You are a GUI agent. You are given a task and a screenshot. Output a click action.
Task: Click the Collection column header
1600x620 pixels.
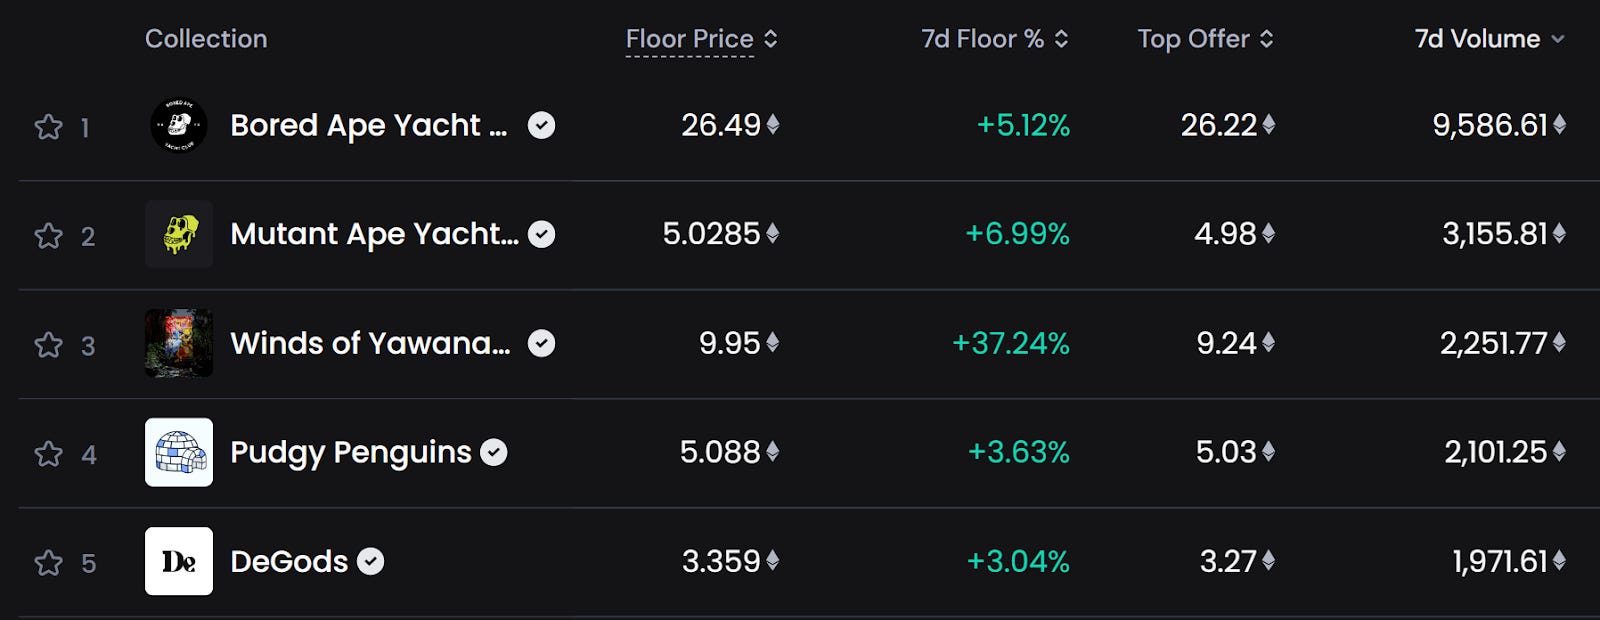click(x=206, y=39)
